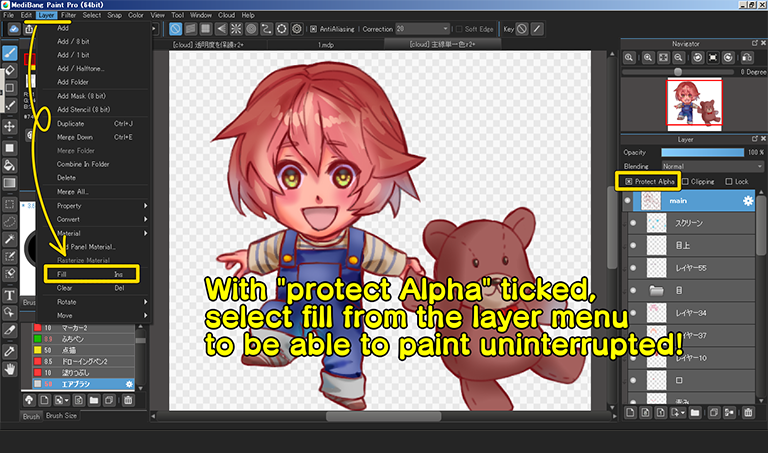This screenshot has width=768, height=453.
Task: Open the Select menu
Action: pos(92,15)
